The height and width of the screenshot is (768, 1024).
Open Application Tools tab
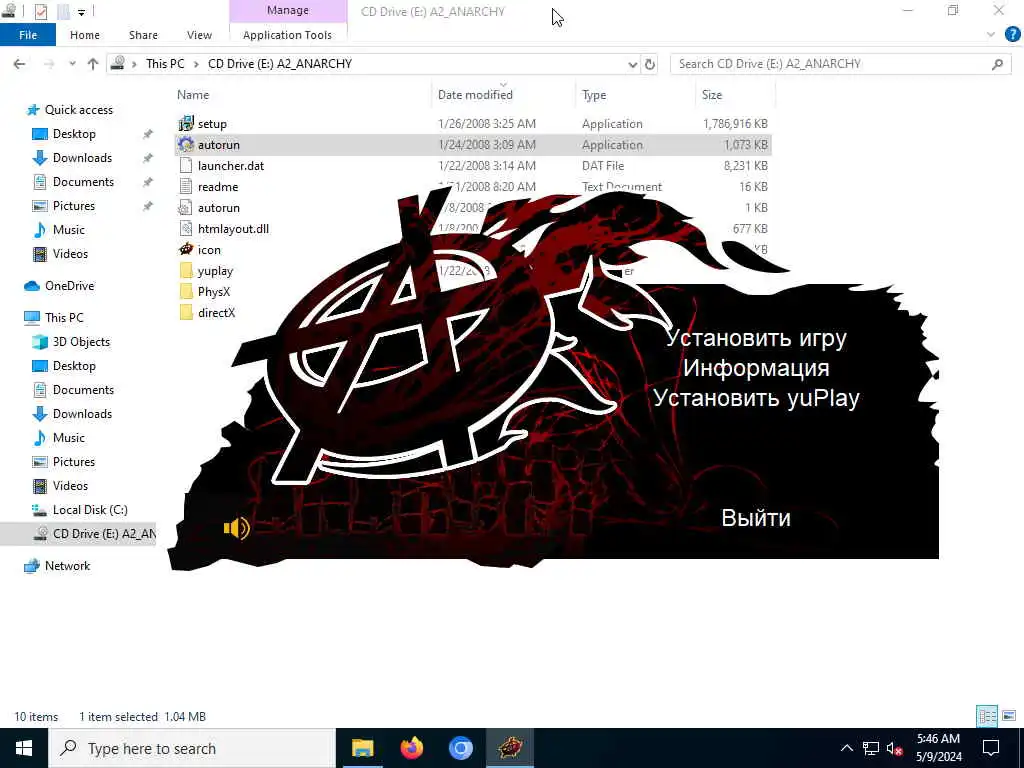[x=287, y=35]
